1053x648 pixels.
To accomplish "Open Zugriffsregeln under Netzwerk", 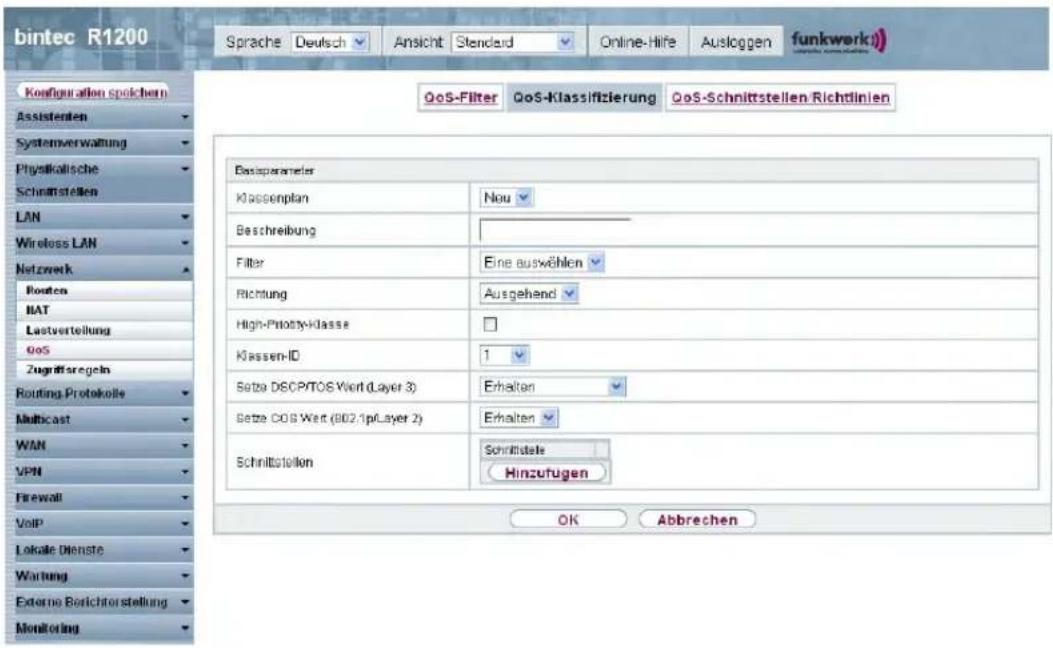I will [104, 369].
